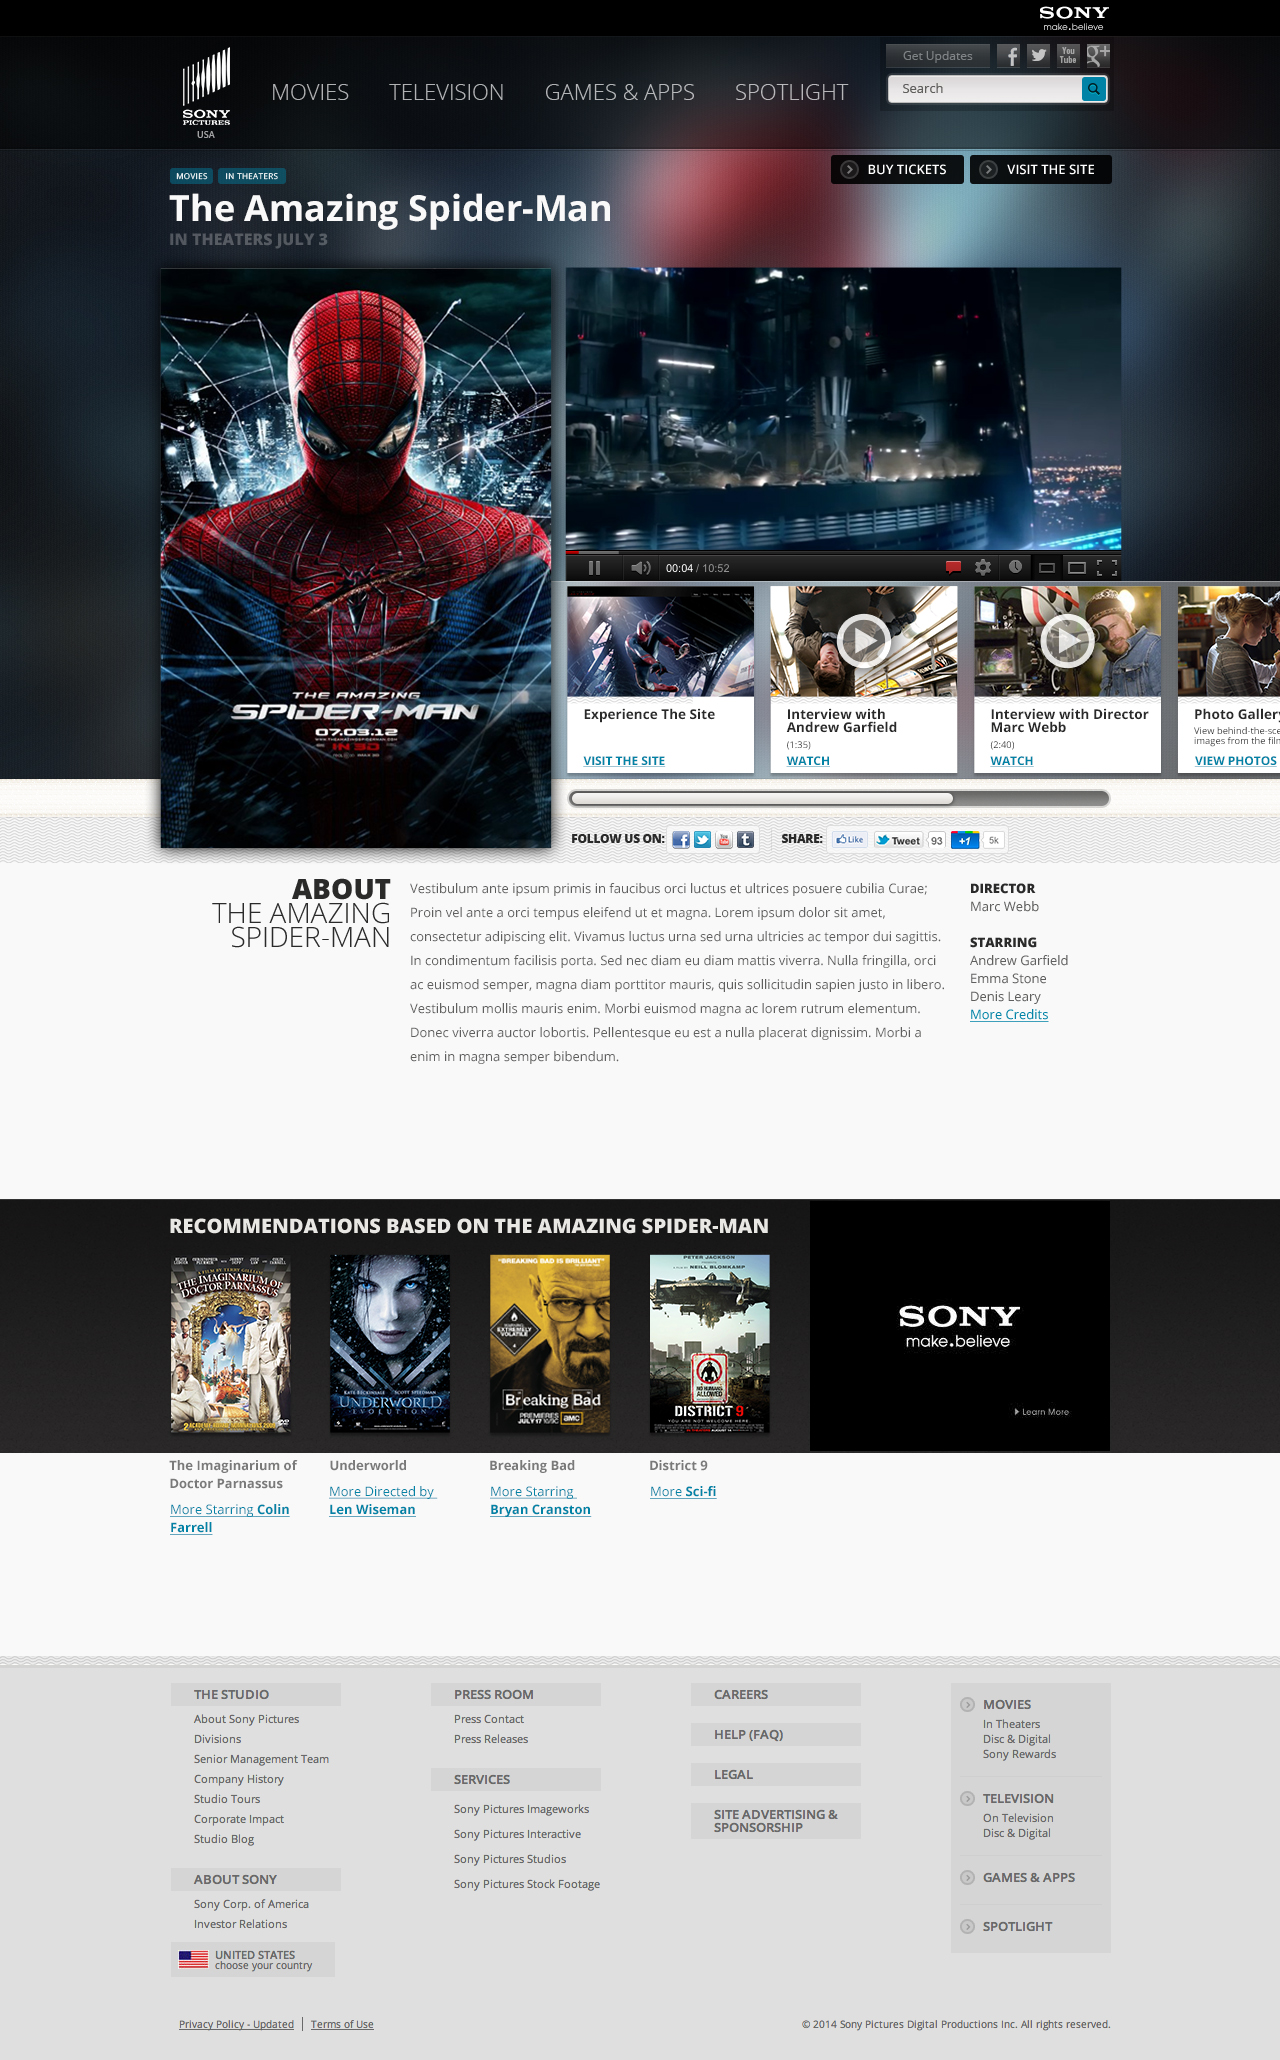1280x2060 pixels.
Task: Click the Facebook Like share button
Action: pos(850,840)
